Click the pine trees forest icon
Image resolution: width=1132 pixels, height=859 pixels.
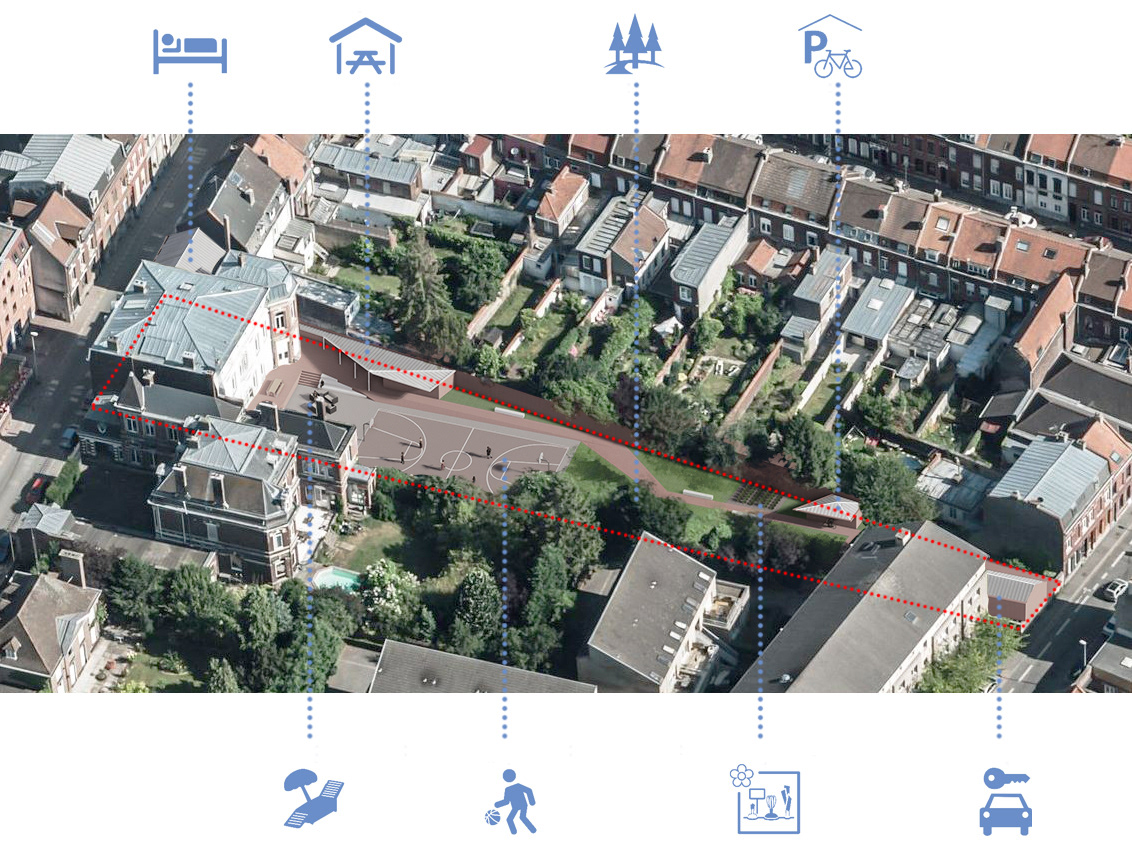(x=634, y=45)
